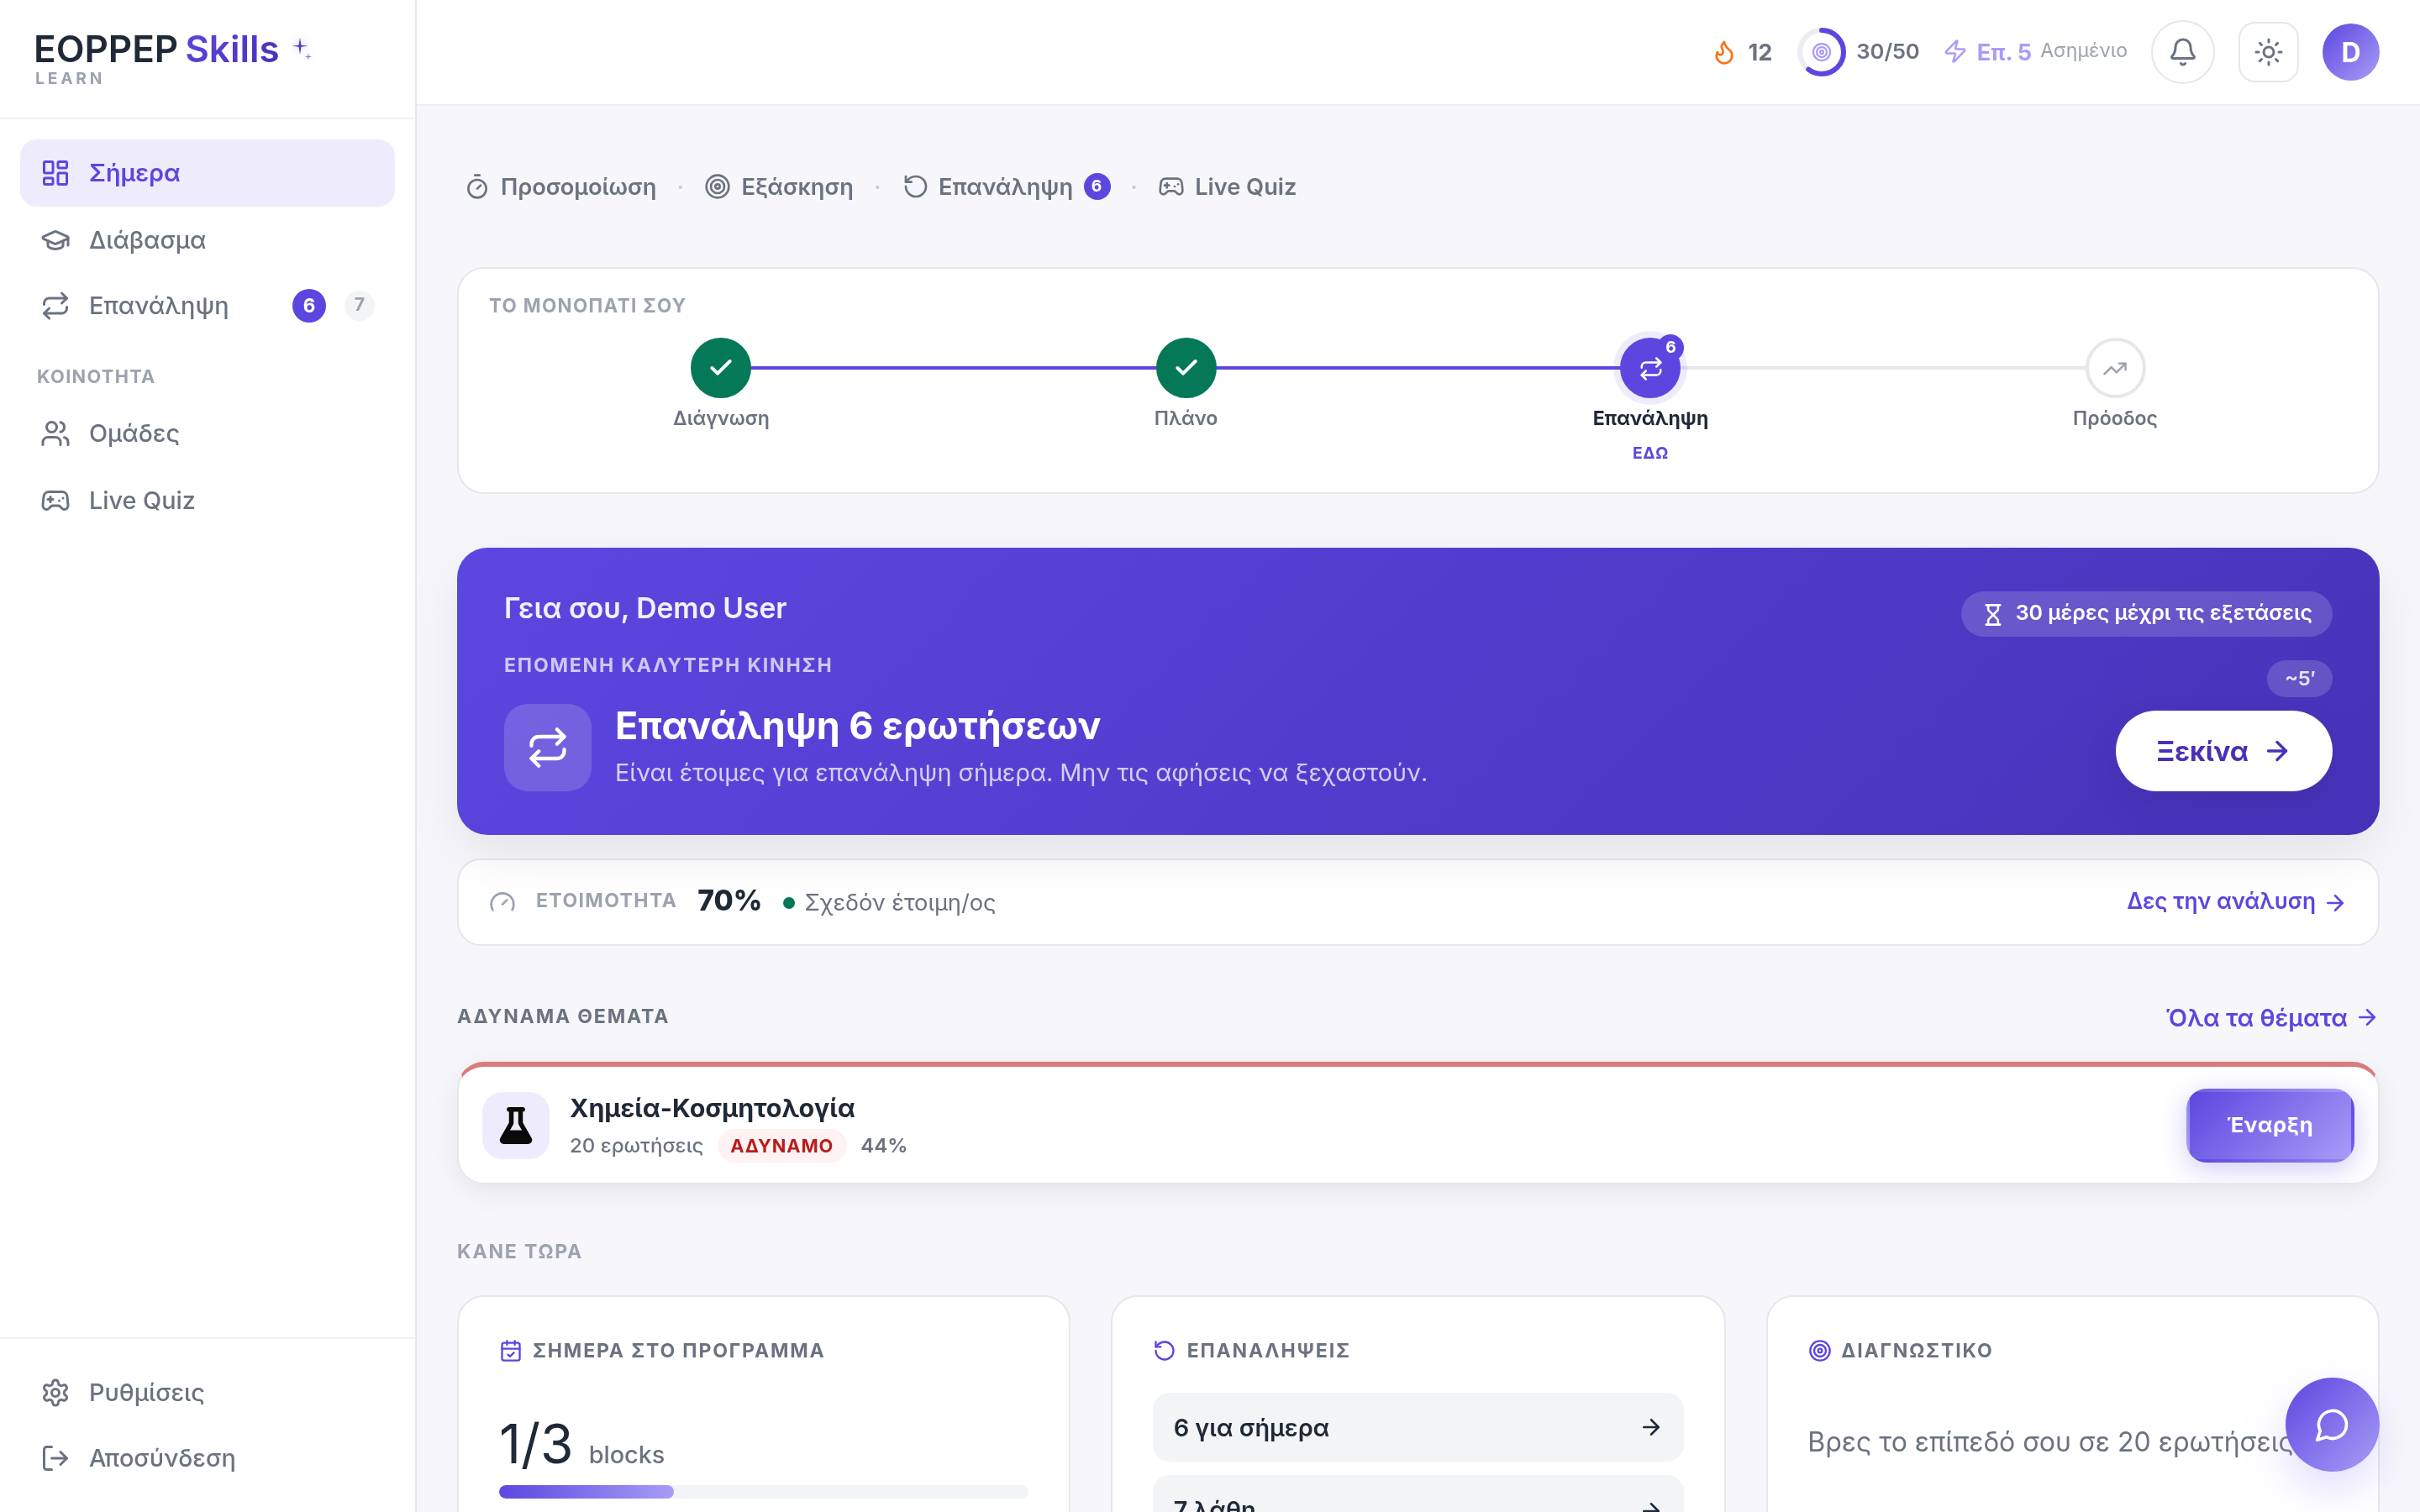The width and height of the screenshot is (2420, 1512).
Task: Open Live Quiz in the sidebar
Action: (x=207, y=500)
